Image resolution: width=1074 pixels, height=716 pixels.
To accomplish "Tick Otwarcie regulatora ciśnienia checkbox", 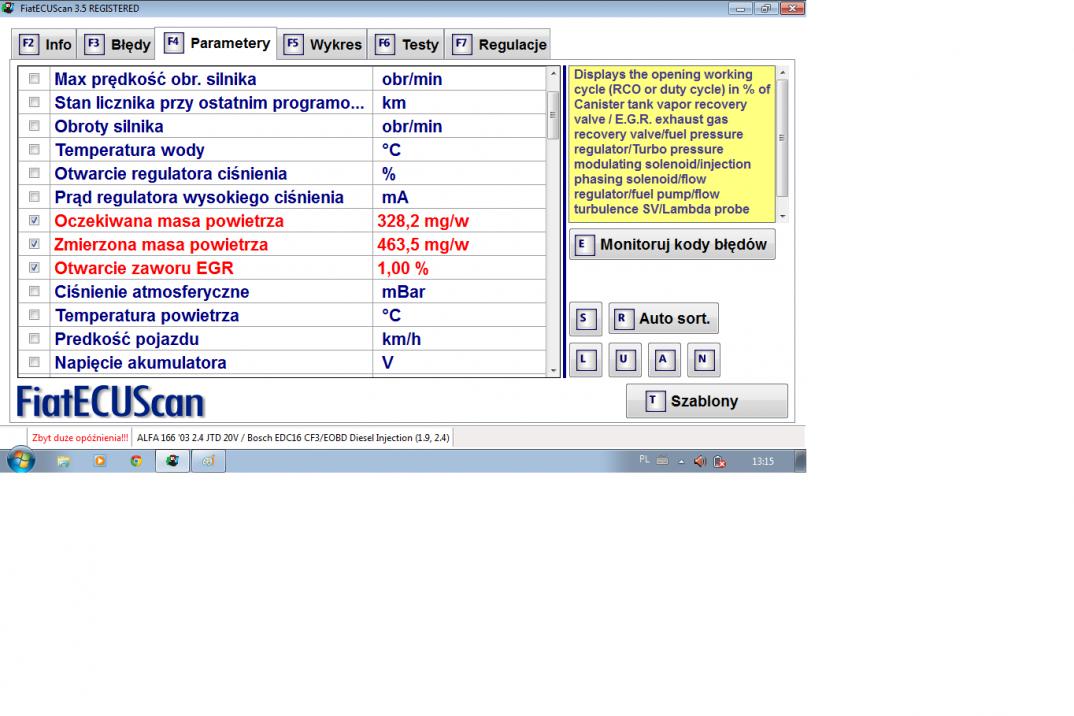I will click(34, 173).
